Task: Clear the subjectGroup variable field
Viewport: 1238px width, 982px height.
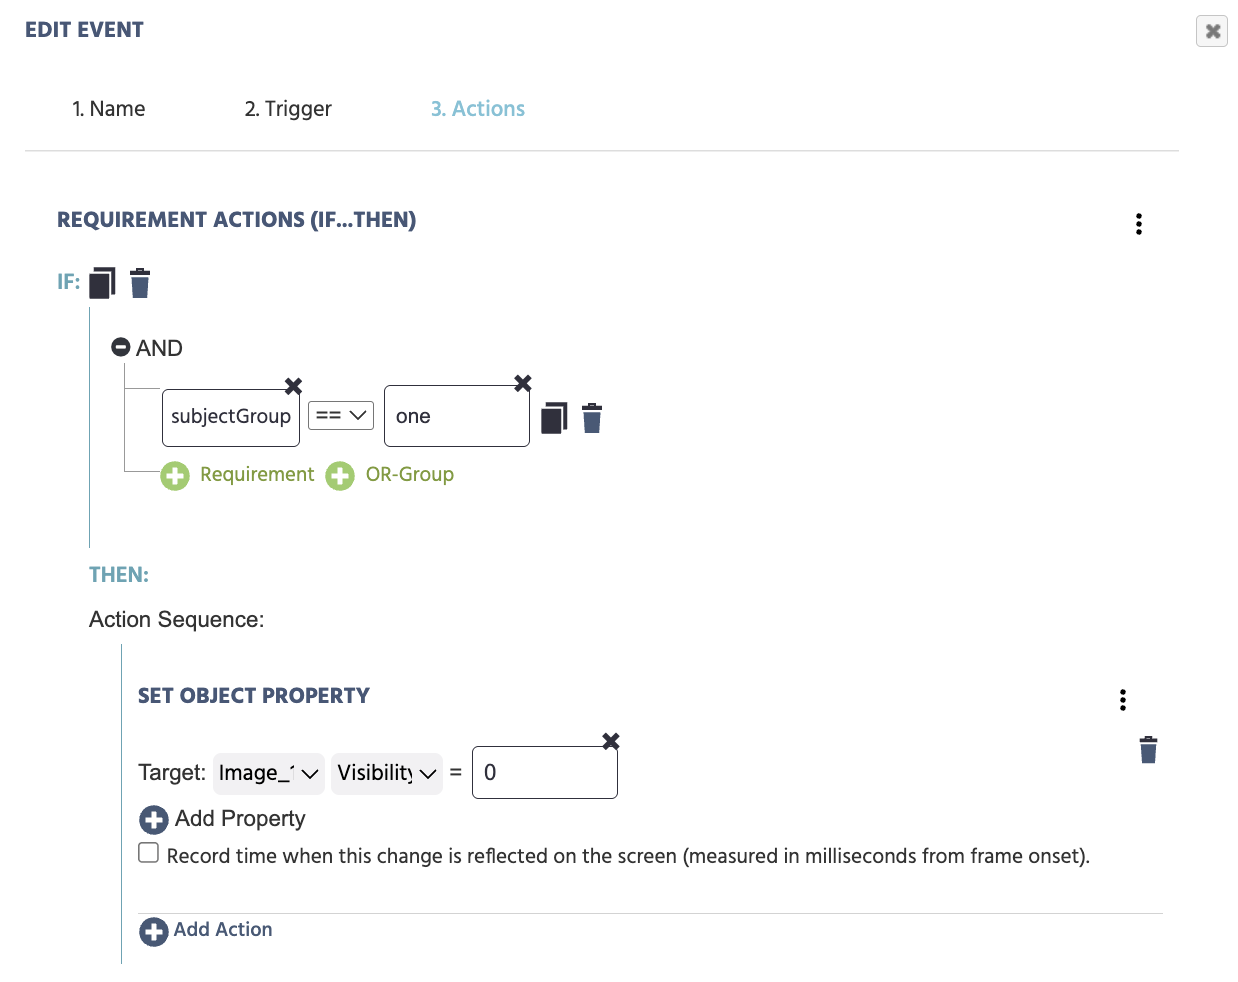Action: [x=293, y=386]
